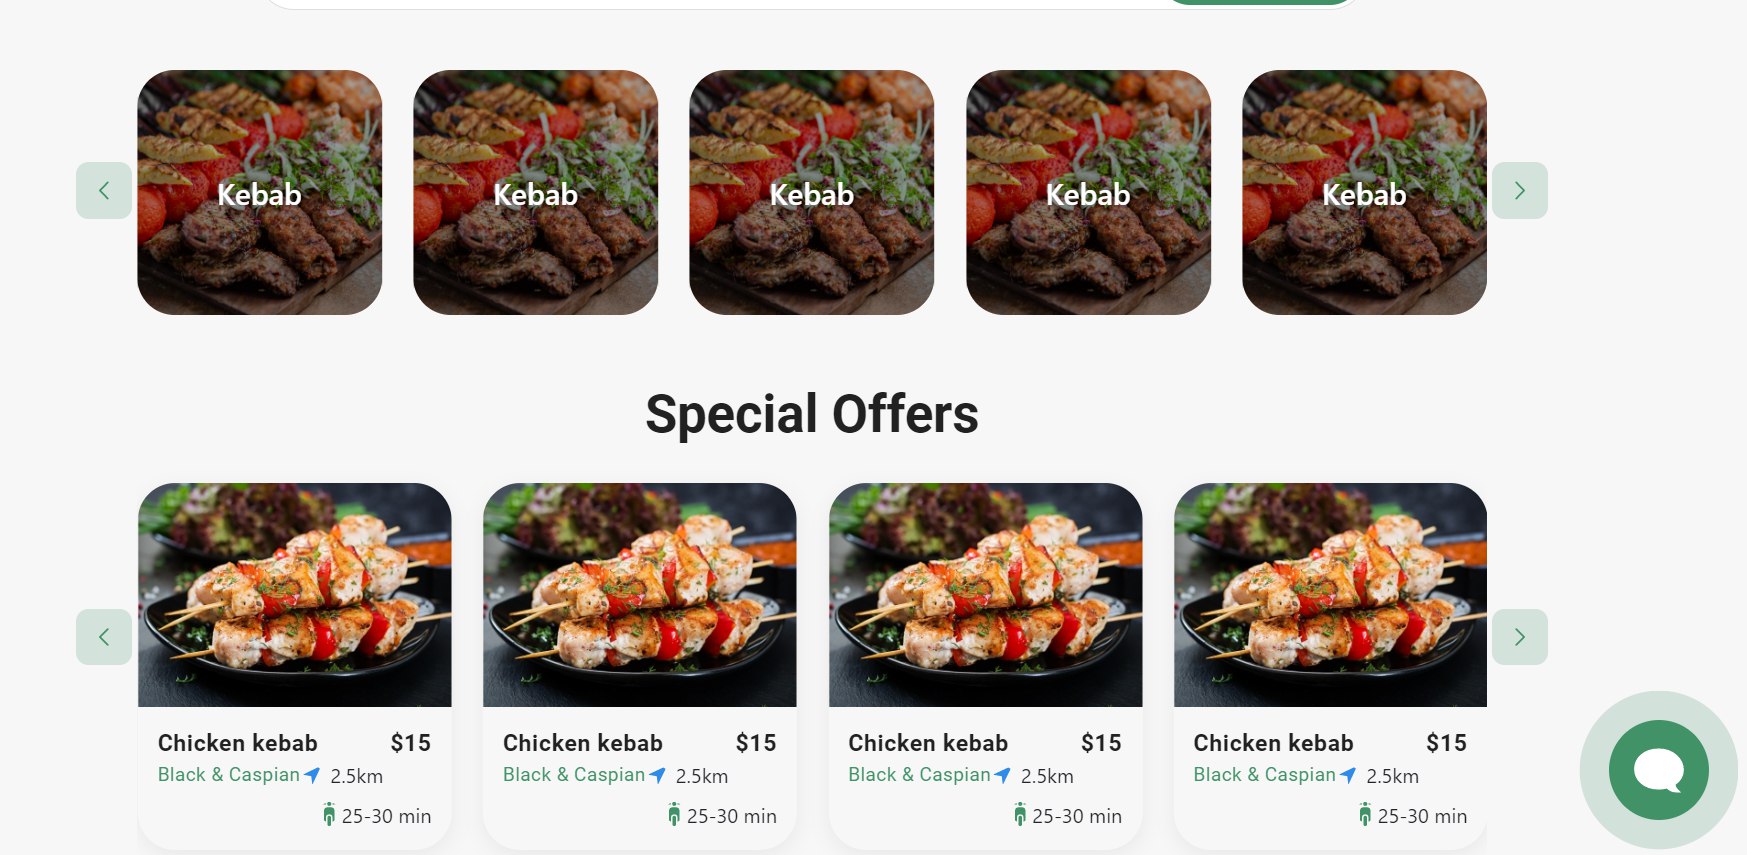Advance category carousel with right chevron
The height and width of the screenshot is (855, 1747).
tap(1519, 190)
